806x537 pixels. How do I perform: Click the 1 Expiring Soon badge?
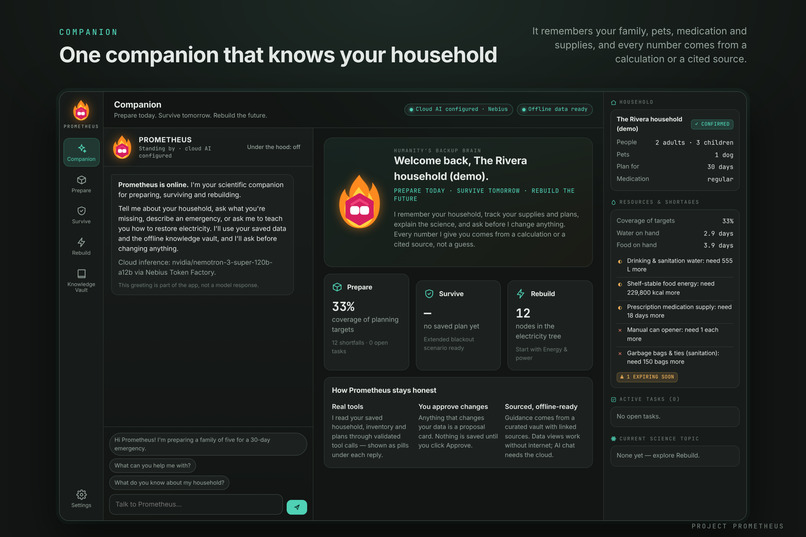click(x=647, y=377)
